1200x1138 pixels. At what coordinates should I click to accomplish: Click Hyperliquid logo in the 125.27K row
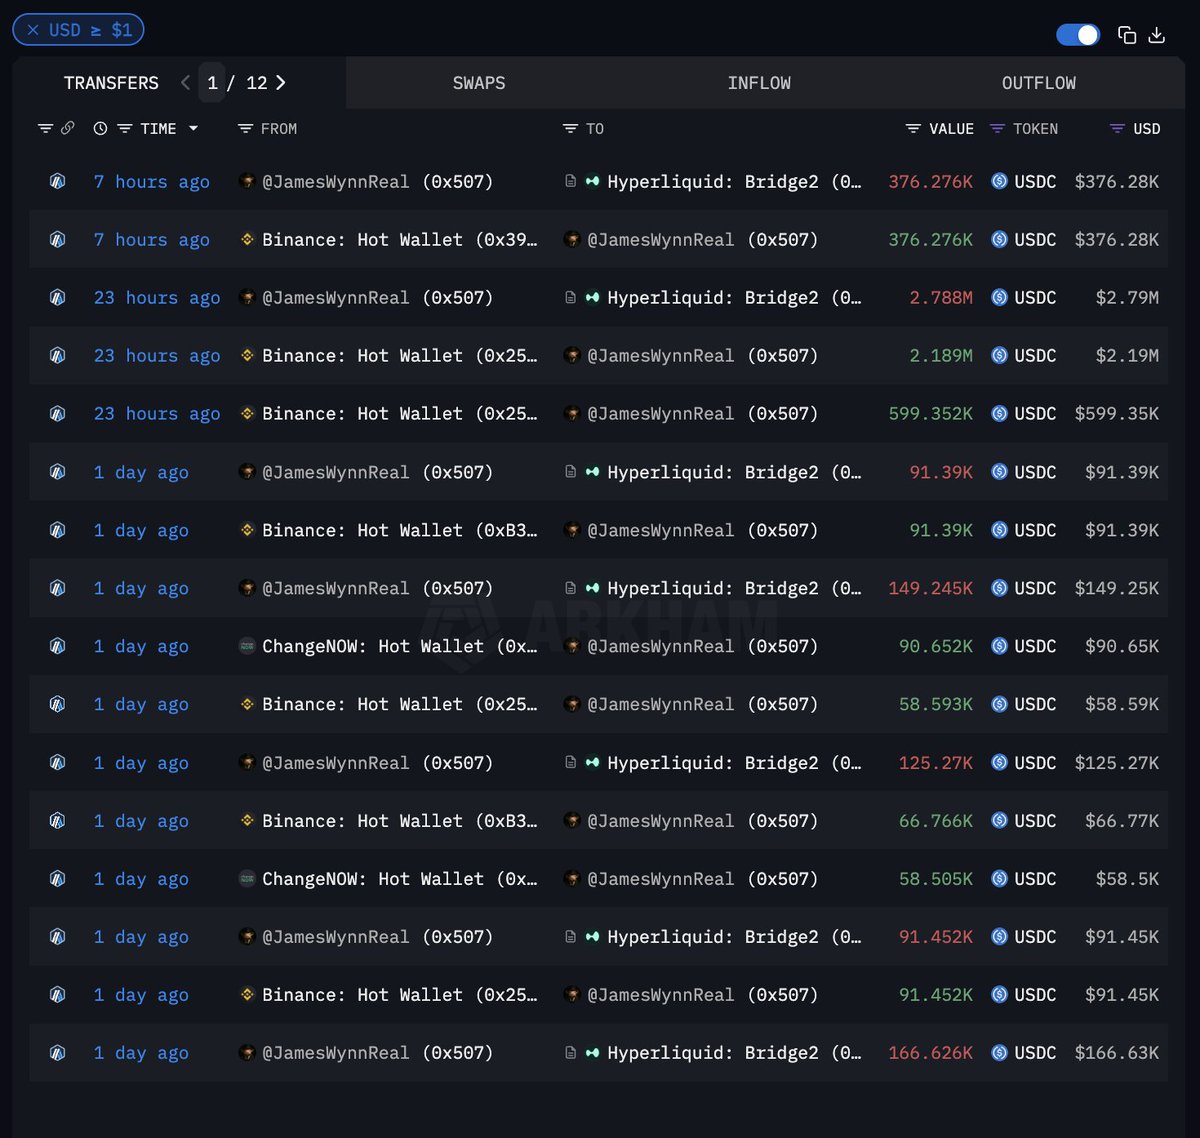(x=592, y=763)
